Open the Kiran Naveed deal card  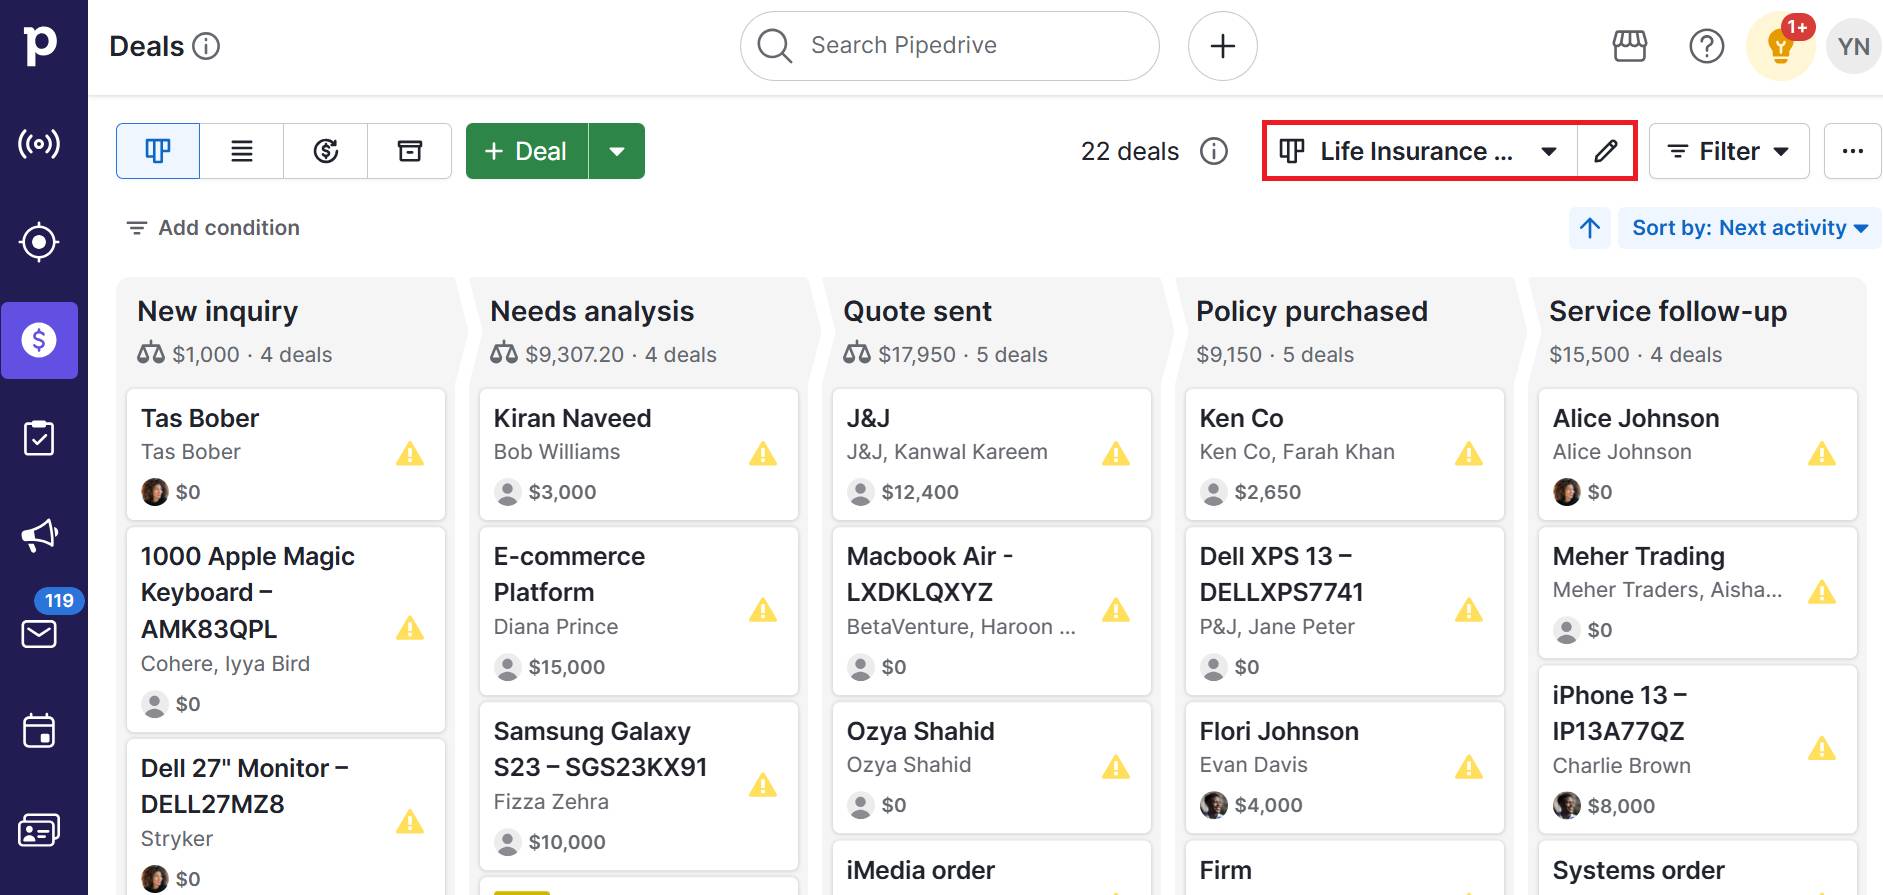pyautogui.click(x=639, y=454)
